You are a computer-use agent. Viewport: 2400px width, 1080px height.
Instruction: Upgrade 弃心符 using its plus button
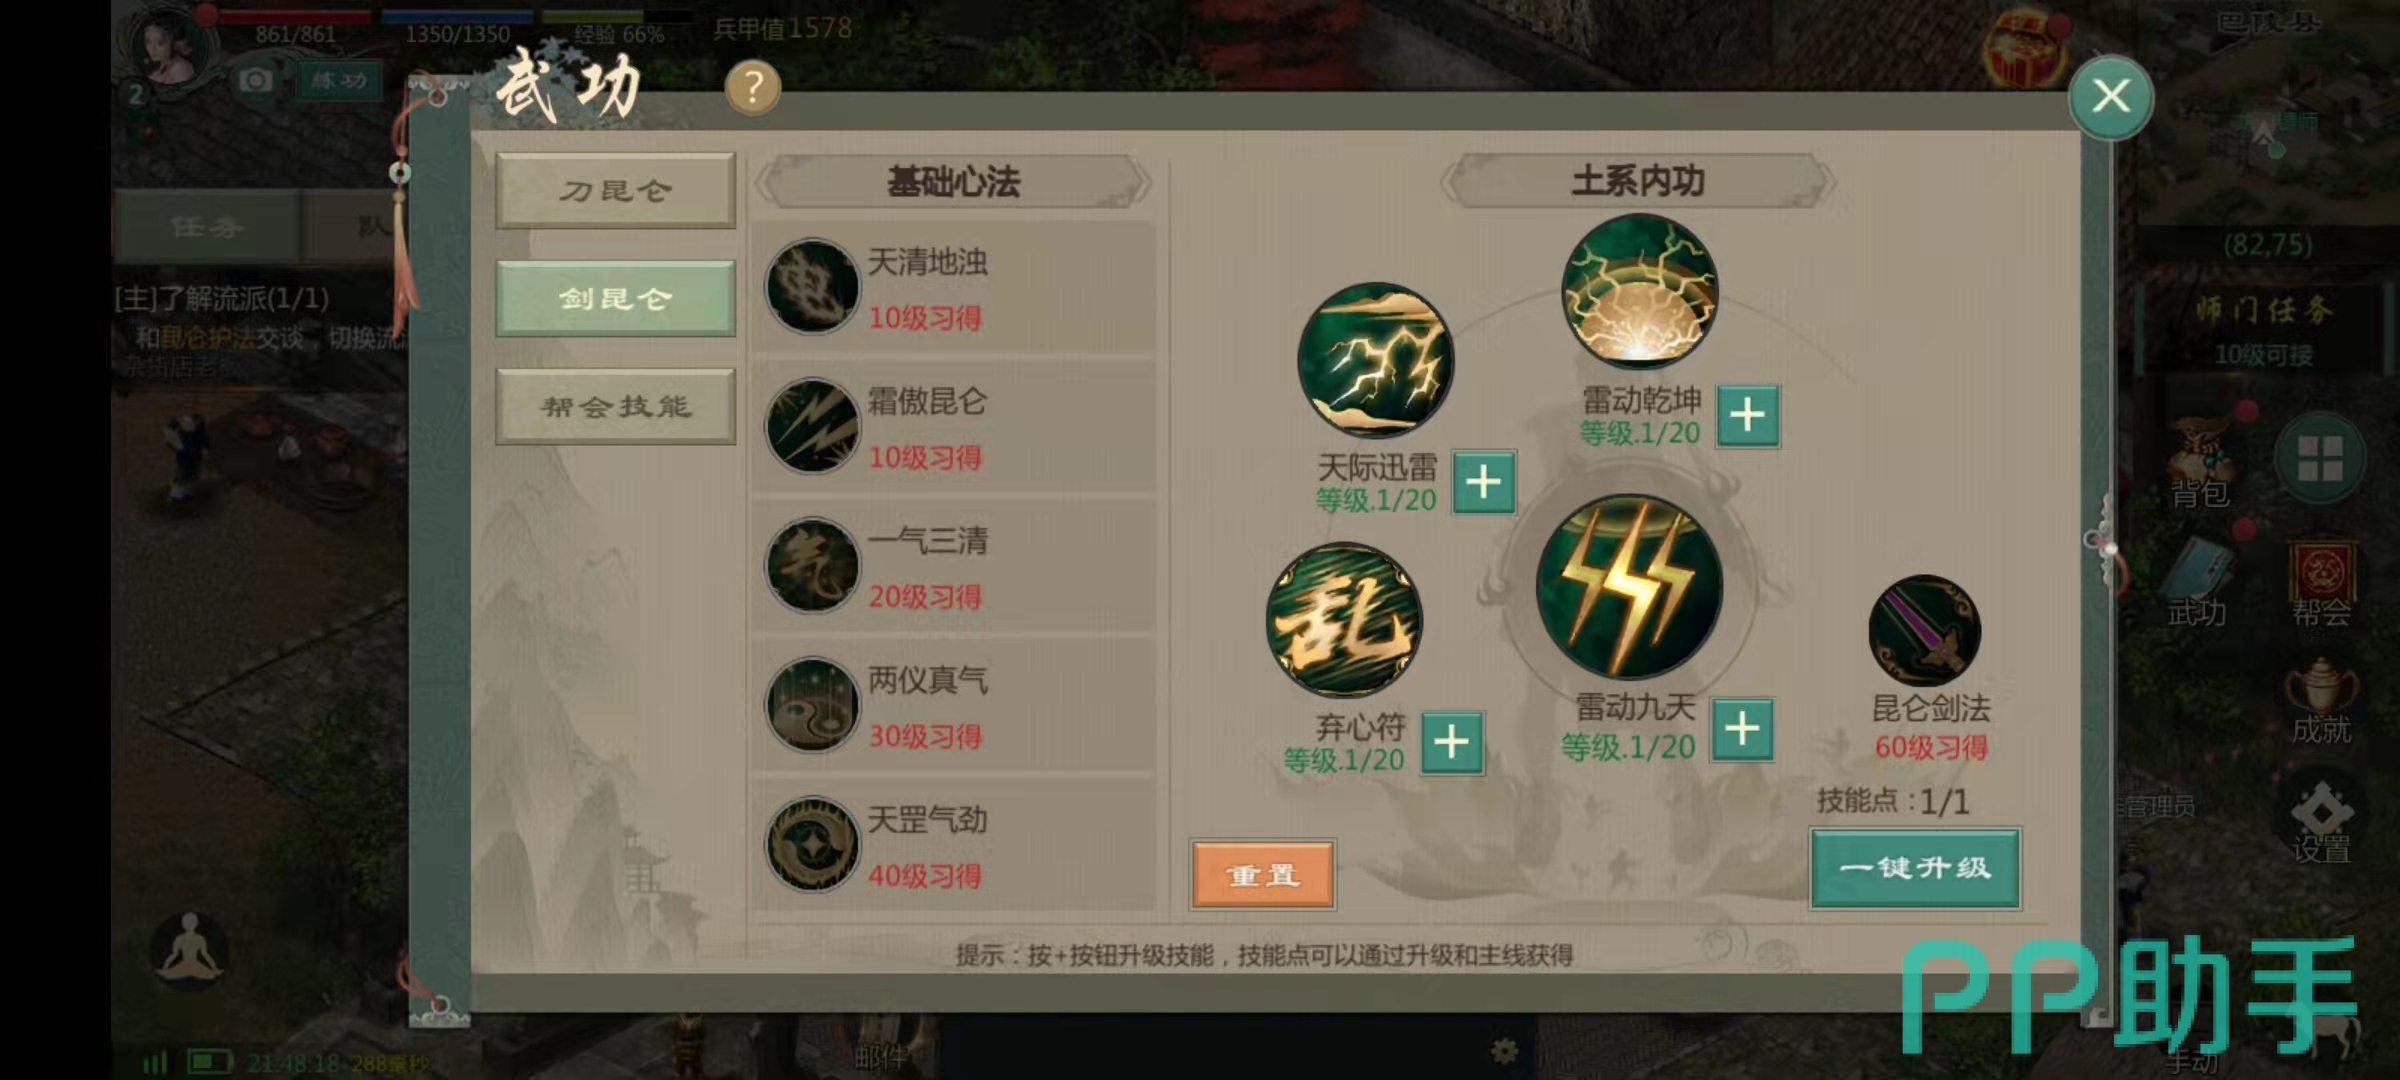click(1451, 742)
